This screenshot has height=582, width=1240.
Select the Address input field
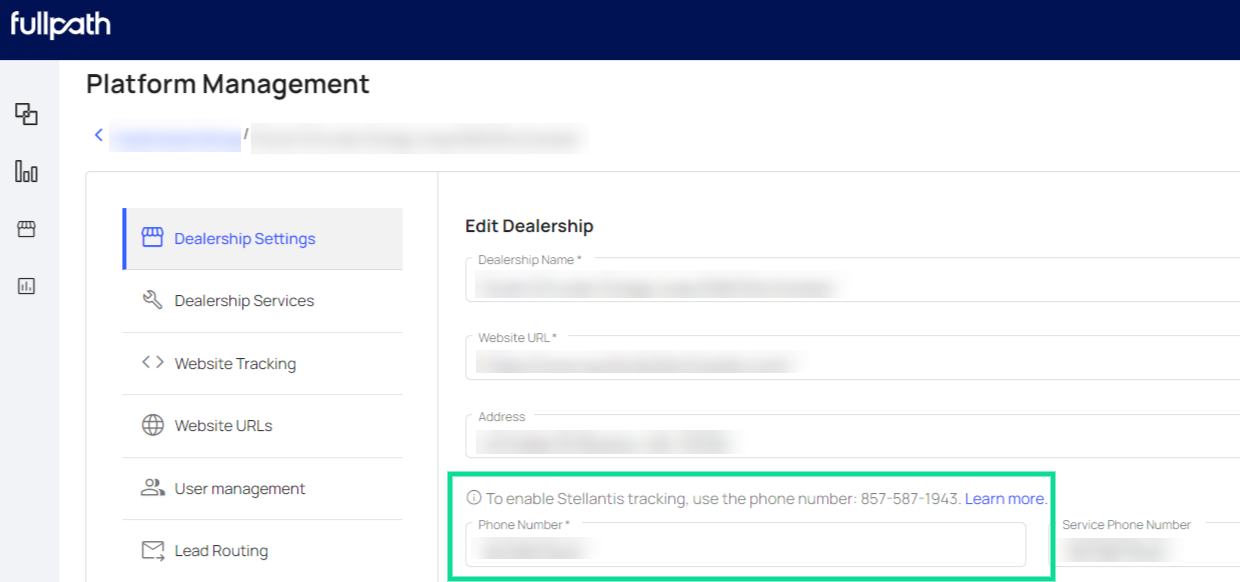click(850, 442)
